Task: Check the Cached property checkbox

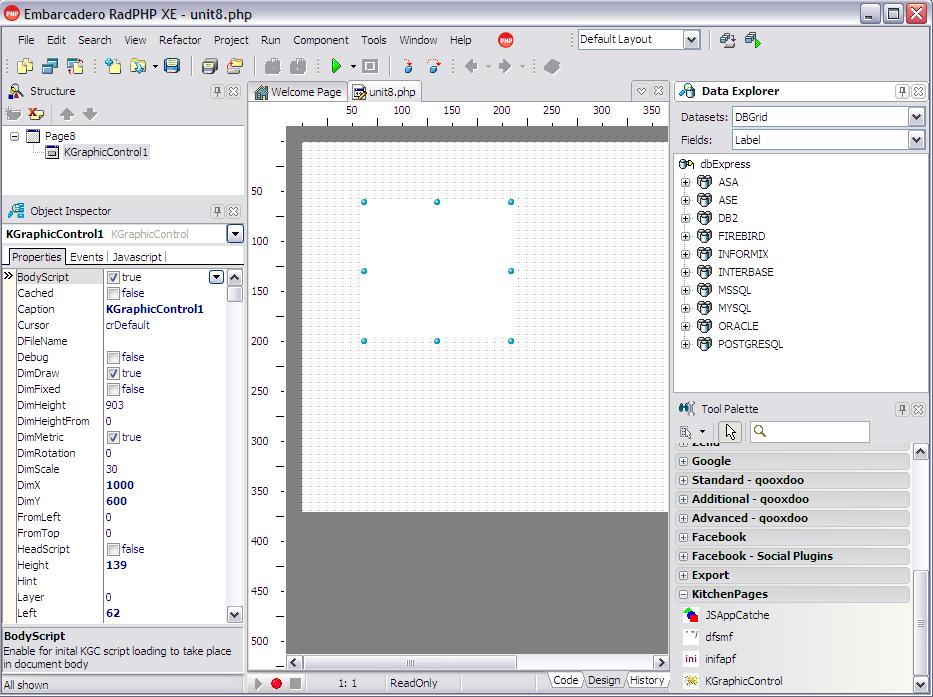Action: click(x=113, y=293)
